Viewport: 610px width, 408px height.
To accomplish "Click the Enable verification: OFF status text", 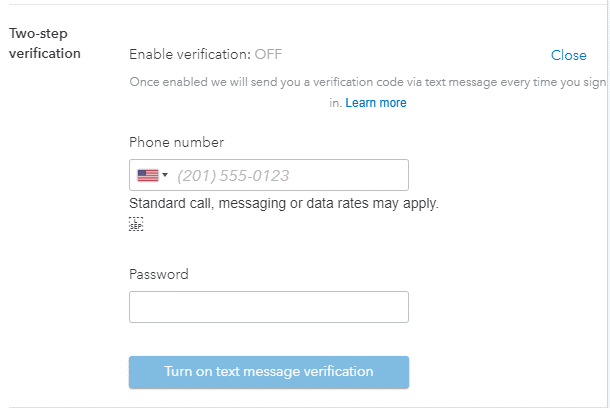I will 205,55.
